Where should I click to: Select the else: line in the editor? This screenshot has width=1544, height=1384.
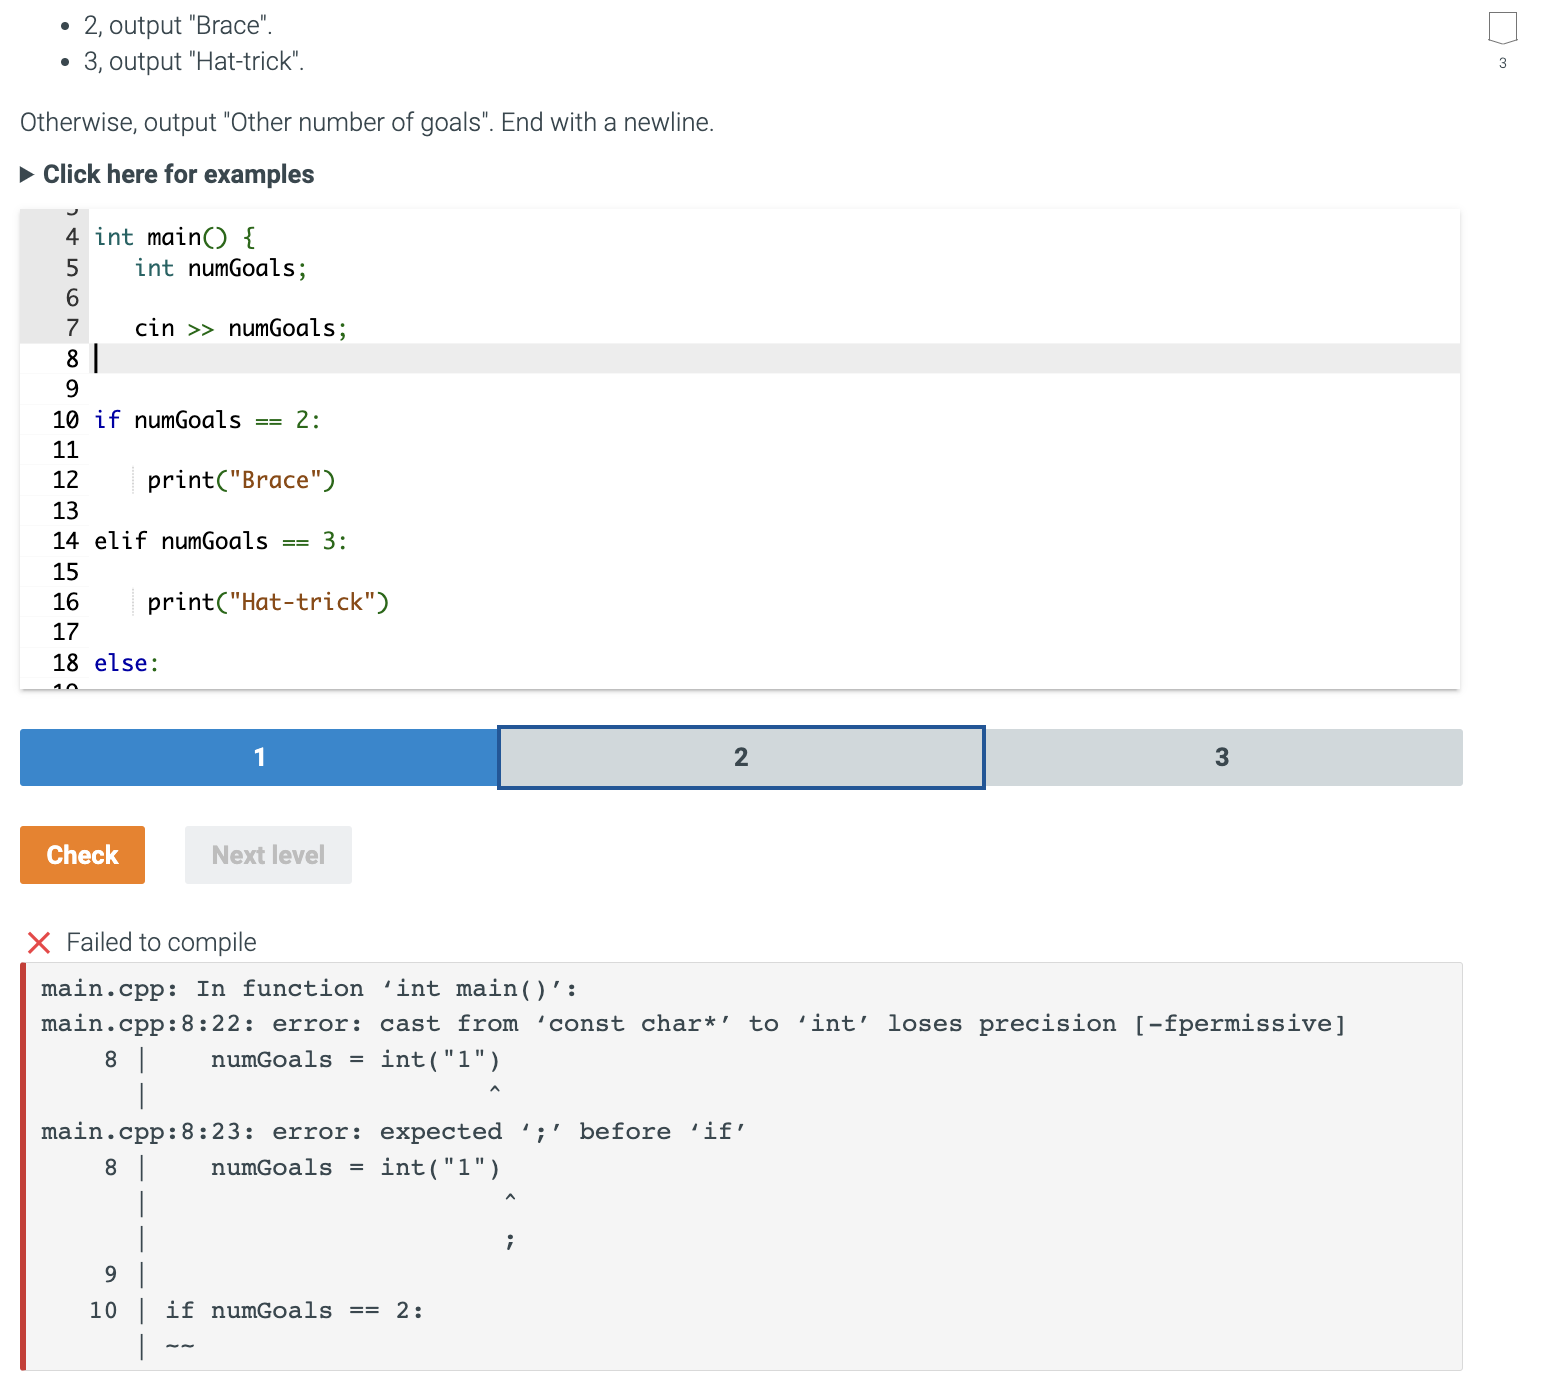tap(126, 662)
